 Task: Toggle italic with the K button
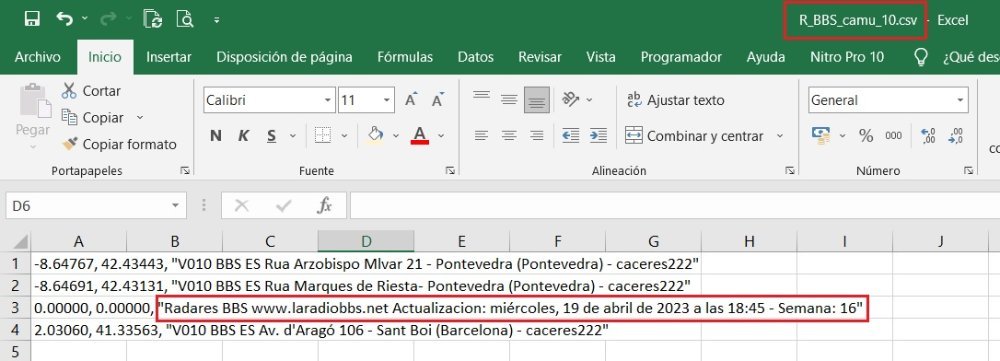pos(244,136)
